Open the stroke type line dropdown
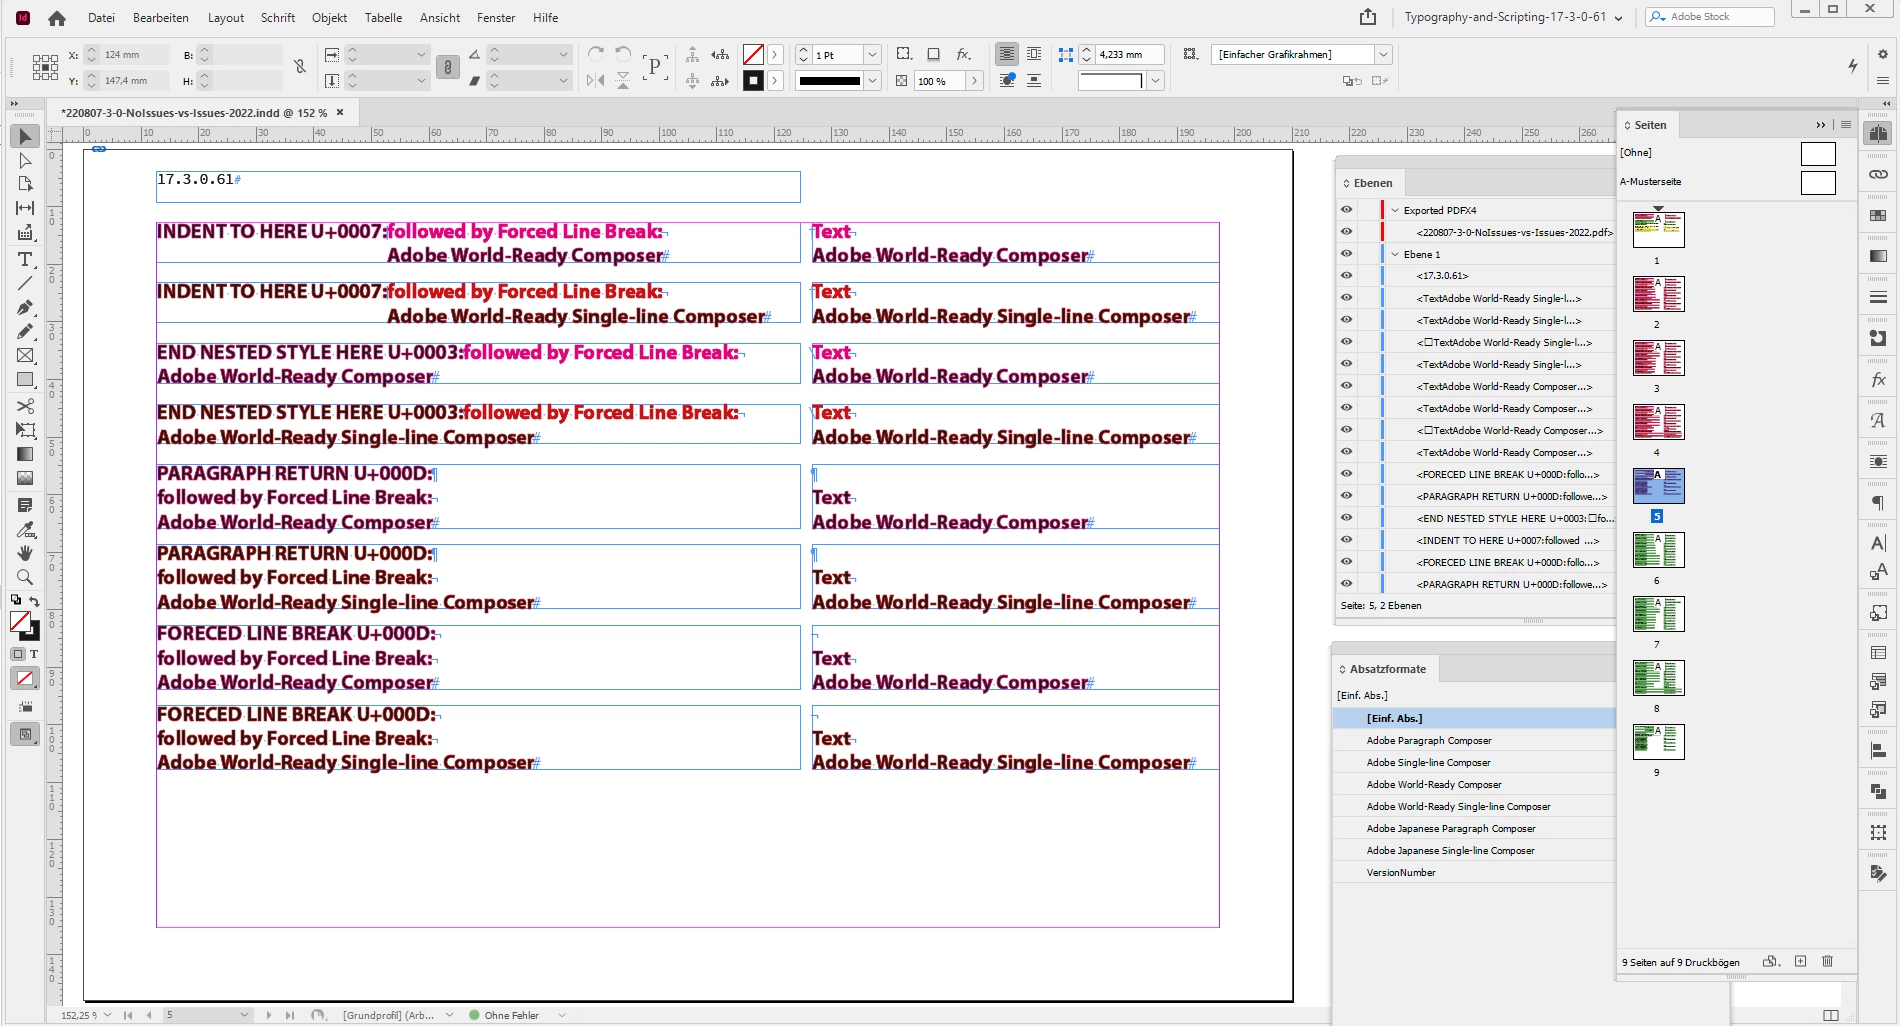The width and height of the screenshot is (1900, 1026). (872, 81)
